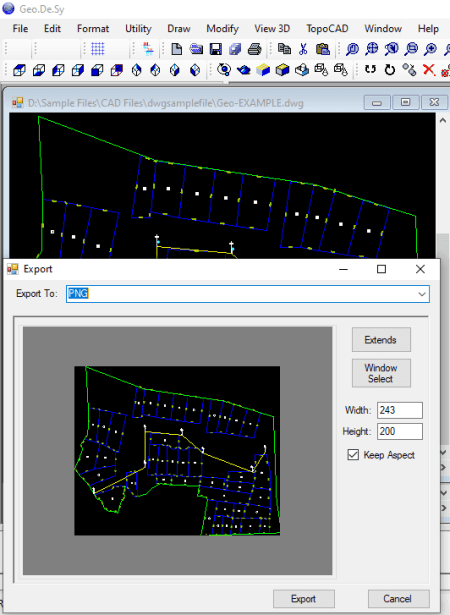The image size is (450, 615).
Task: Click the red X delete icon
Action: pos(429,70)
